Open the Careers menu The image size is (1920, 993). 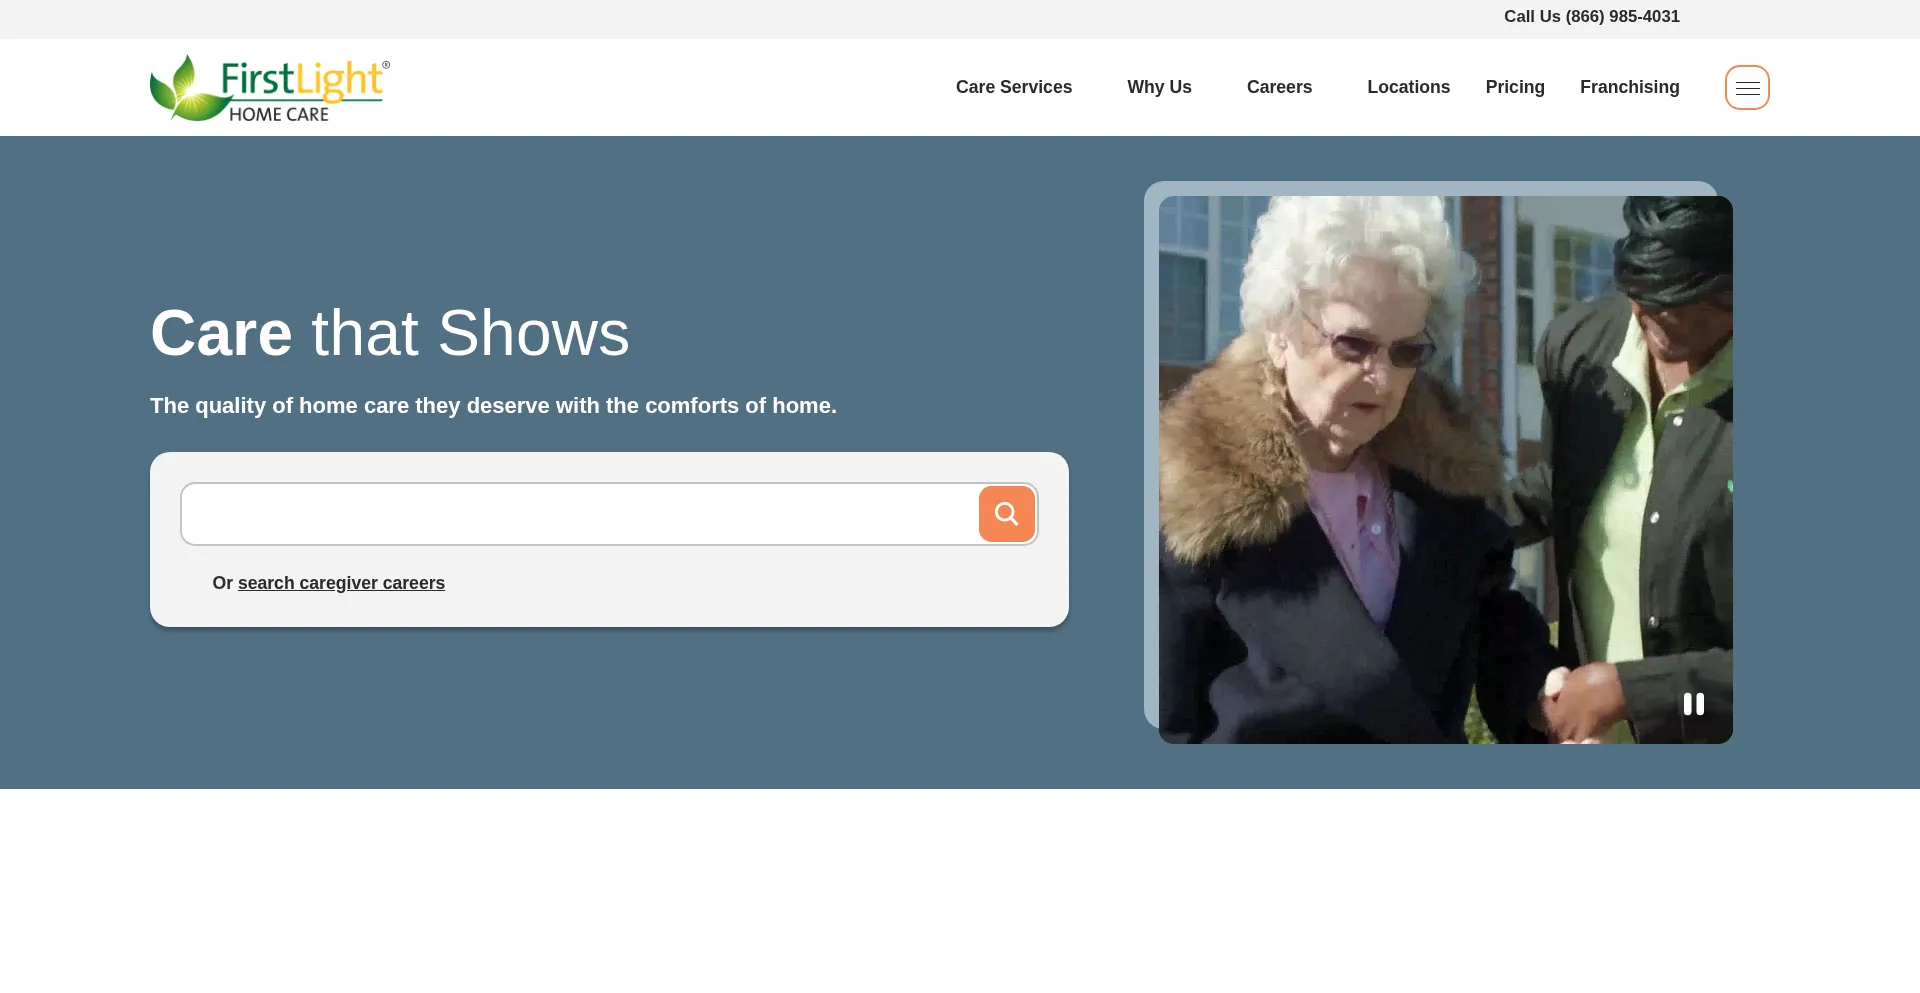[1279, 87]
